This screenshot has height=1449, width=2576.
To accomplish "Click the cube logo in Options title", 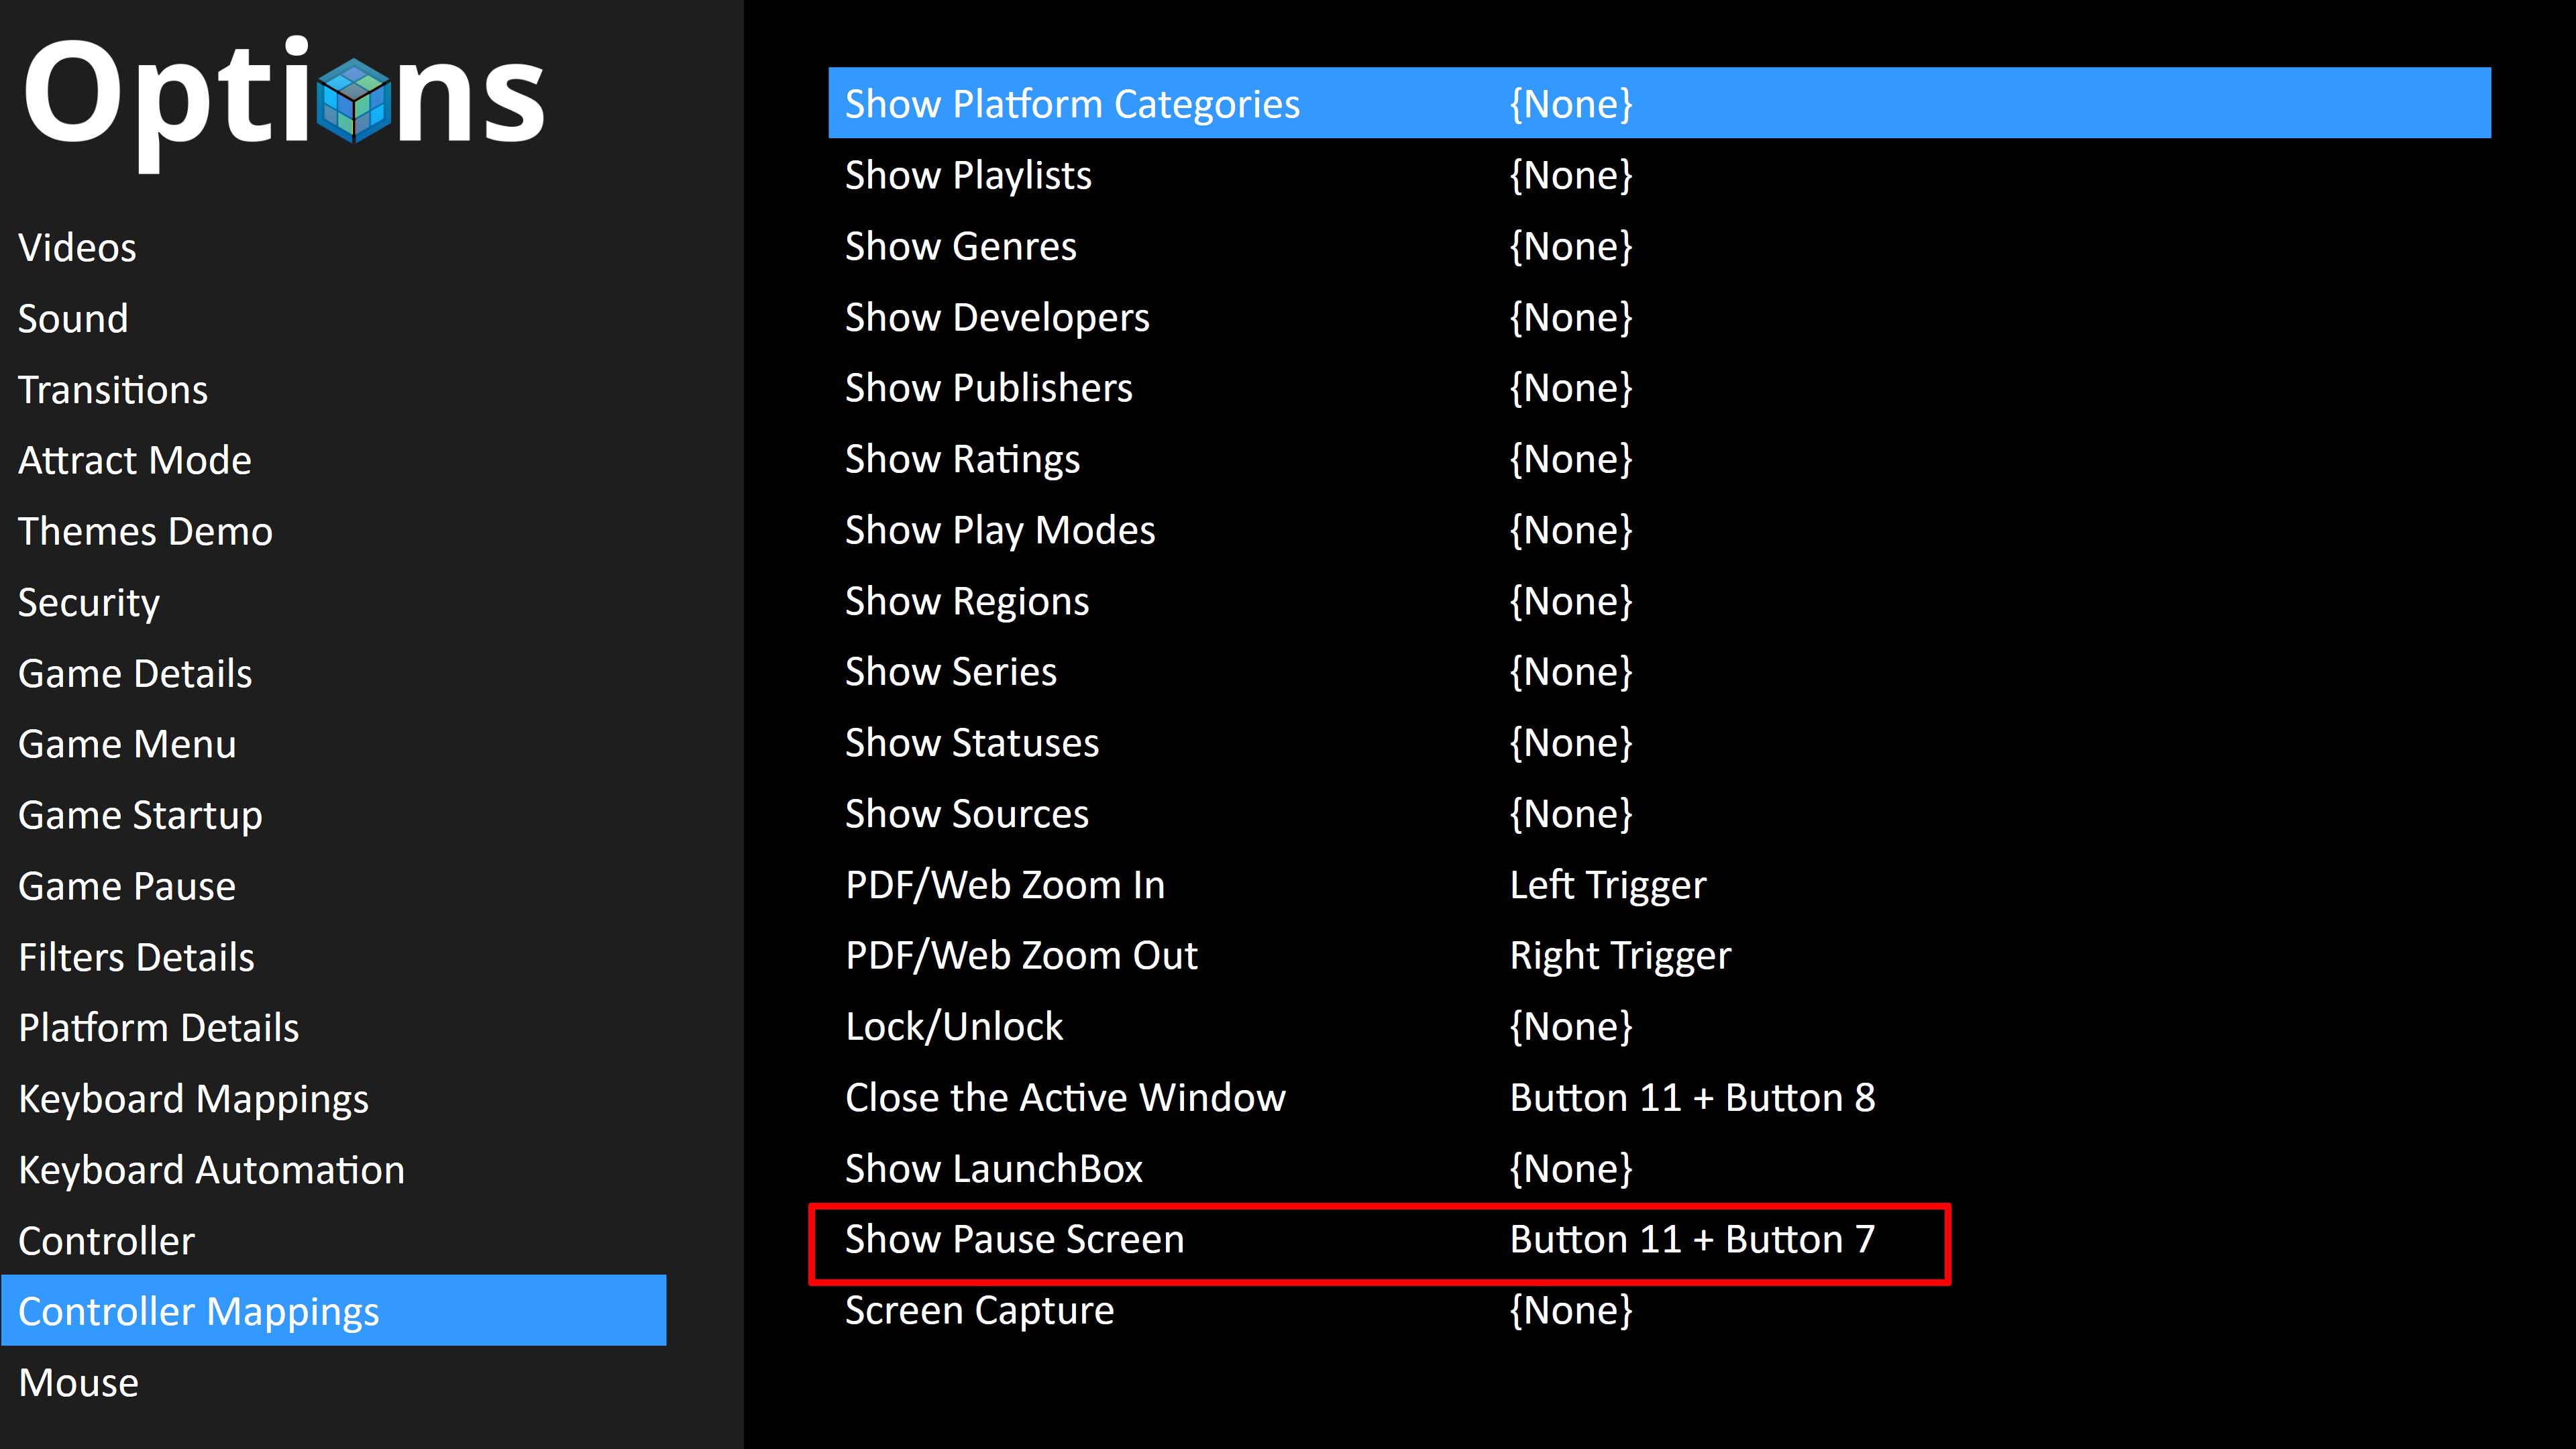I will (x=353, y=100).
